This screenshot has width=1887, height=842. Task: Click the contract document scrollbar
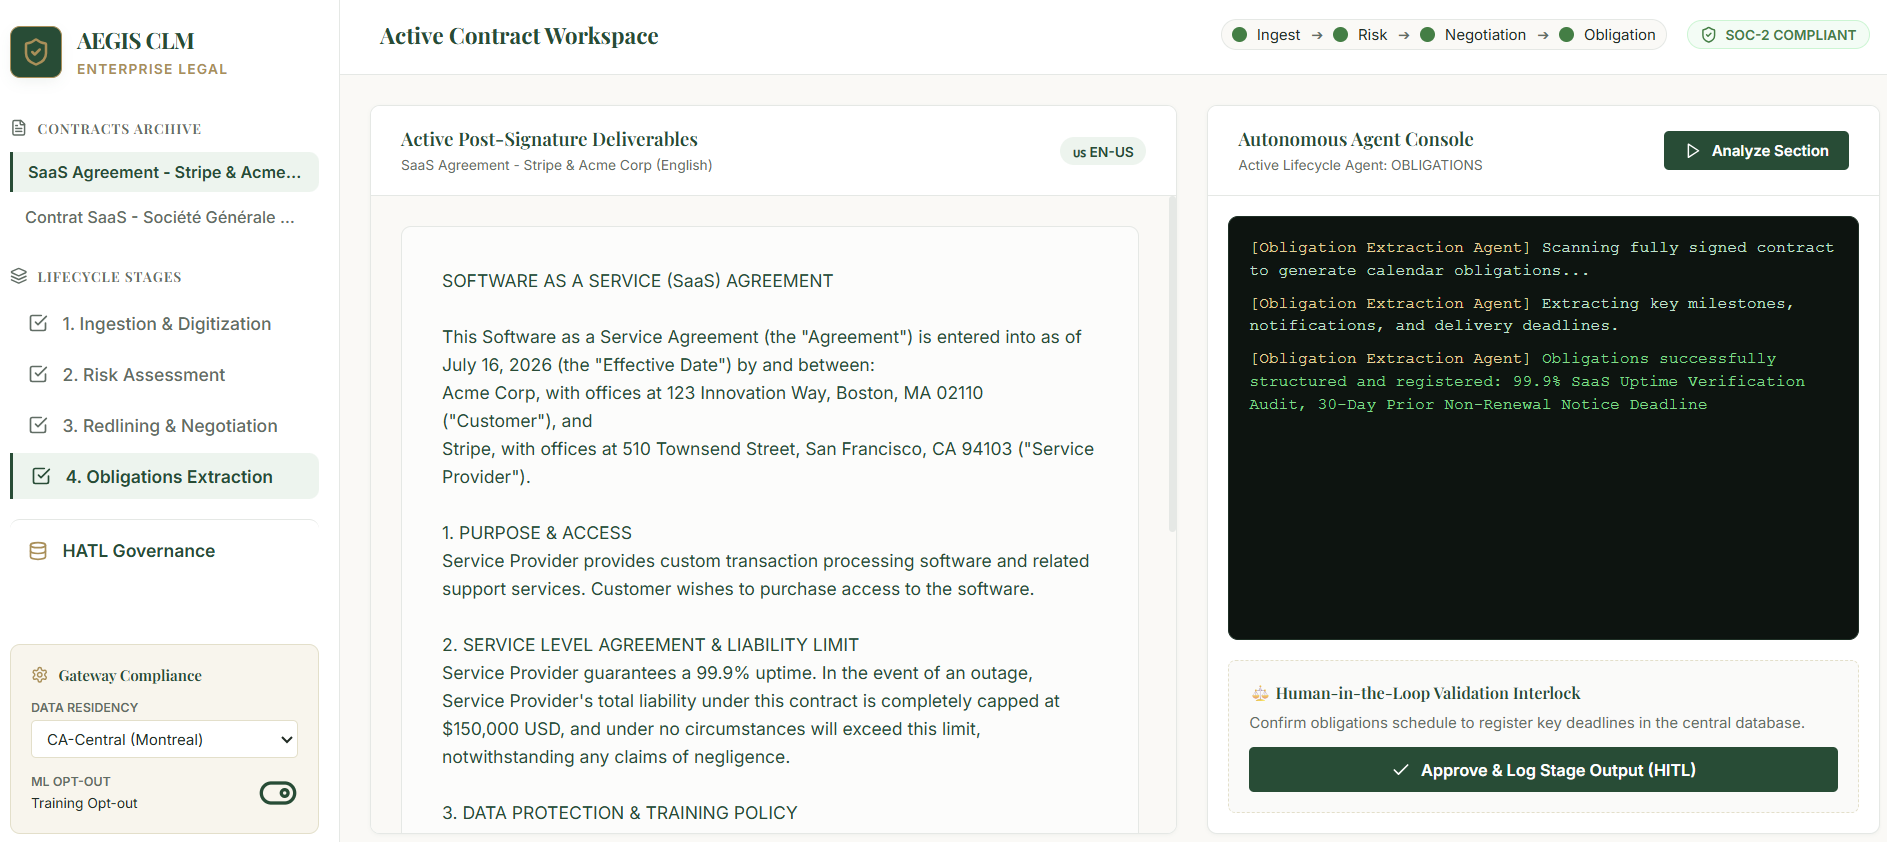pos(1172,364)
